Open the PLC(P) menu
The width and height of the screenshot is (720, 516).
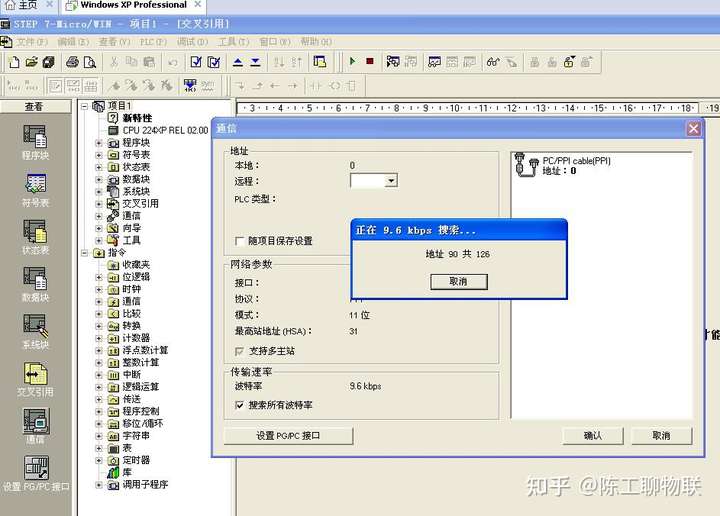153,42
